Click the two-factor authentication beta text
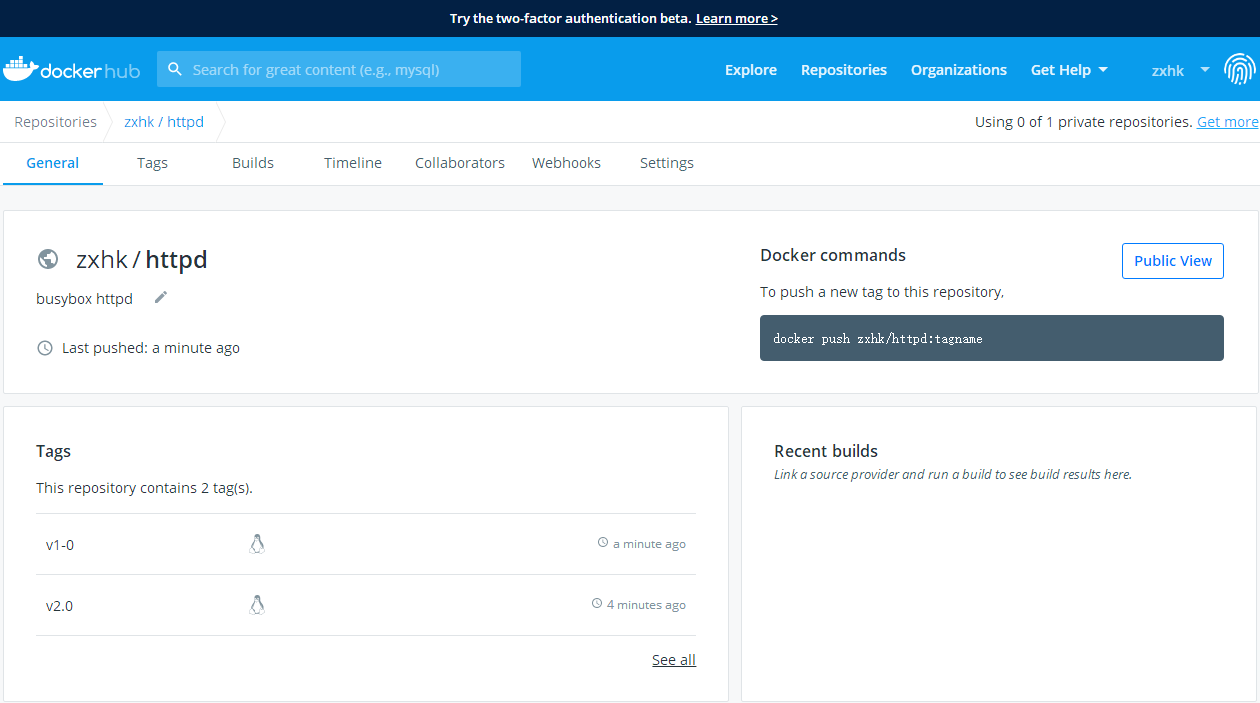Screen dimensions: 1260x703 click(x=570, y=18)
